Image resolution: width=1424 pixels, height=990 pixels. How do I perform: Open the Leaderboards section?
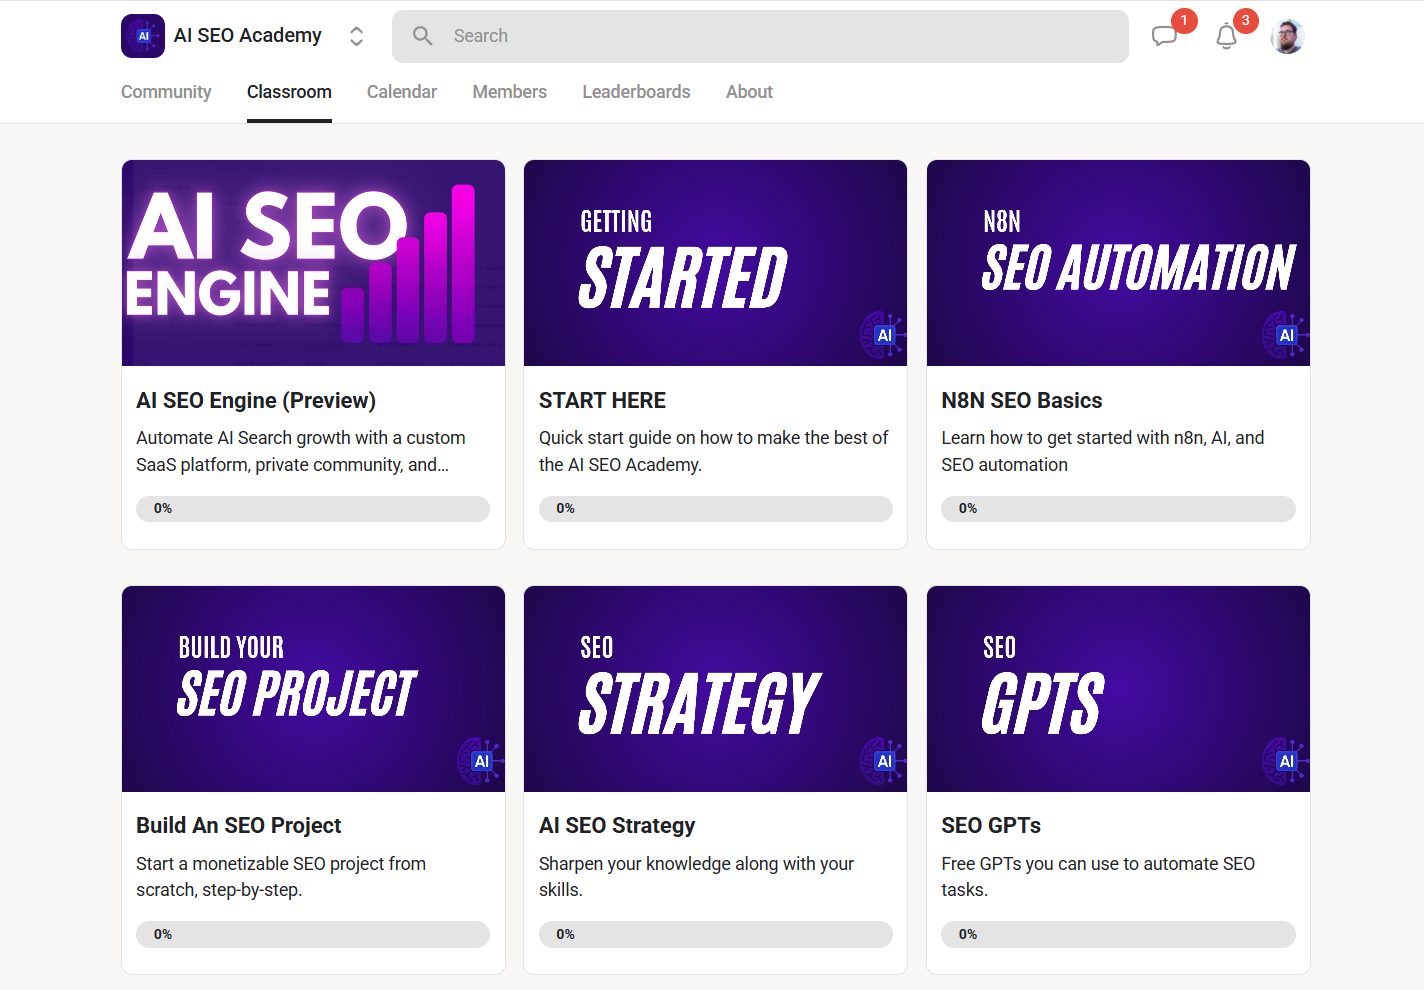click(636, 92)
